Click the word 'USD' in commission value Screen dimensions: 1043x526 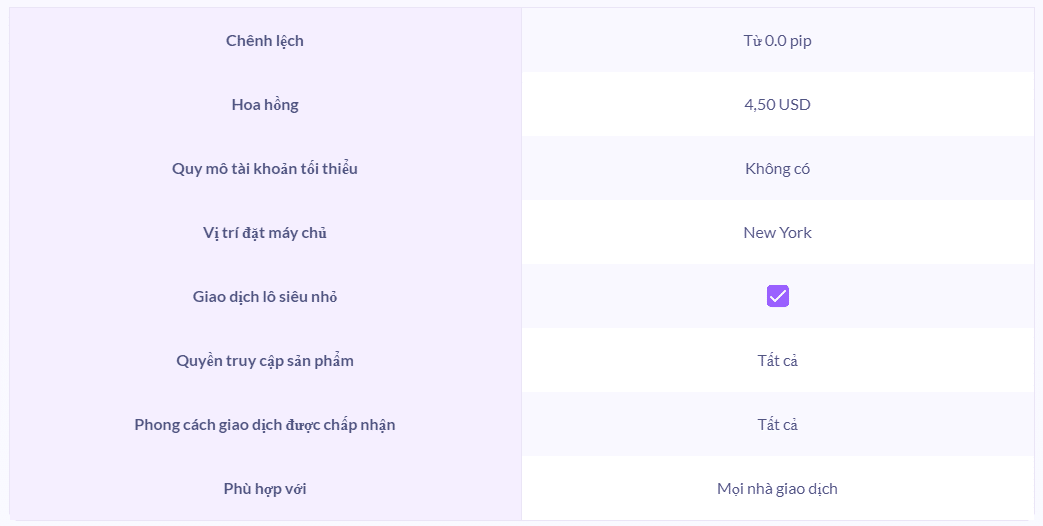(794, 105)
